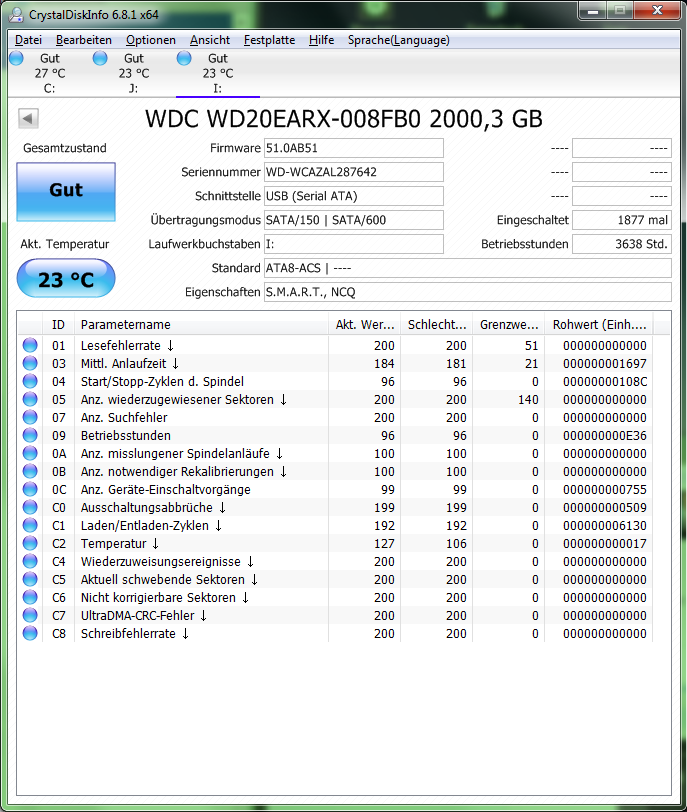Click status icon of Start/Stopp-Zyklen row
This screenshot has width=687, height=812.
(x=30, y=381)
